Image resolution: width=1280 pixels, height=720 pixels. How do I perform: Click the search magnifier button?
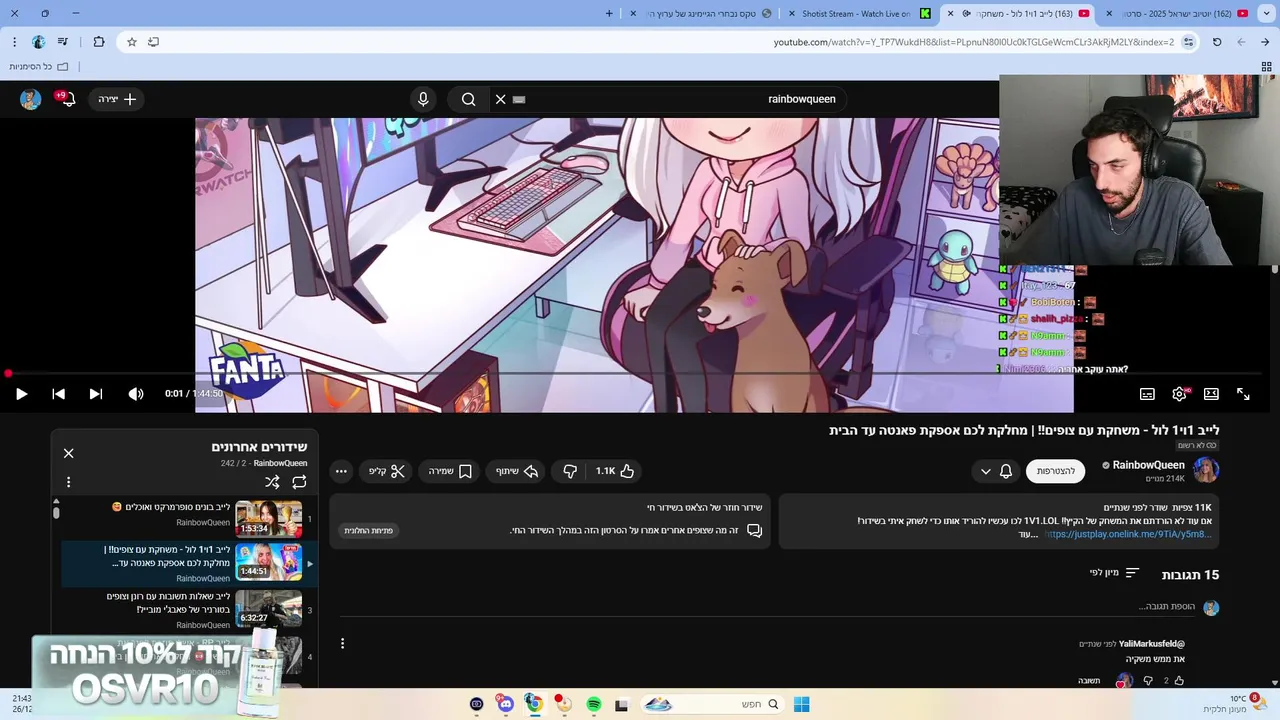coord(468,99)
